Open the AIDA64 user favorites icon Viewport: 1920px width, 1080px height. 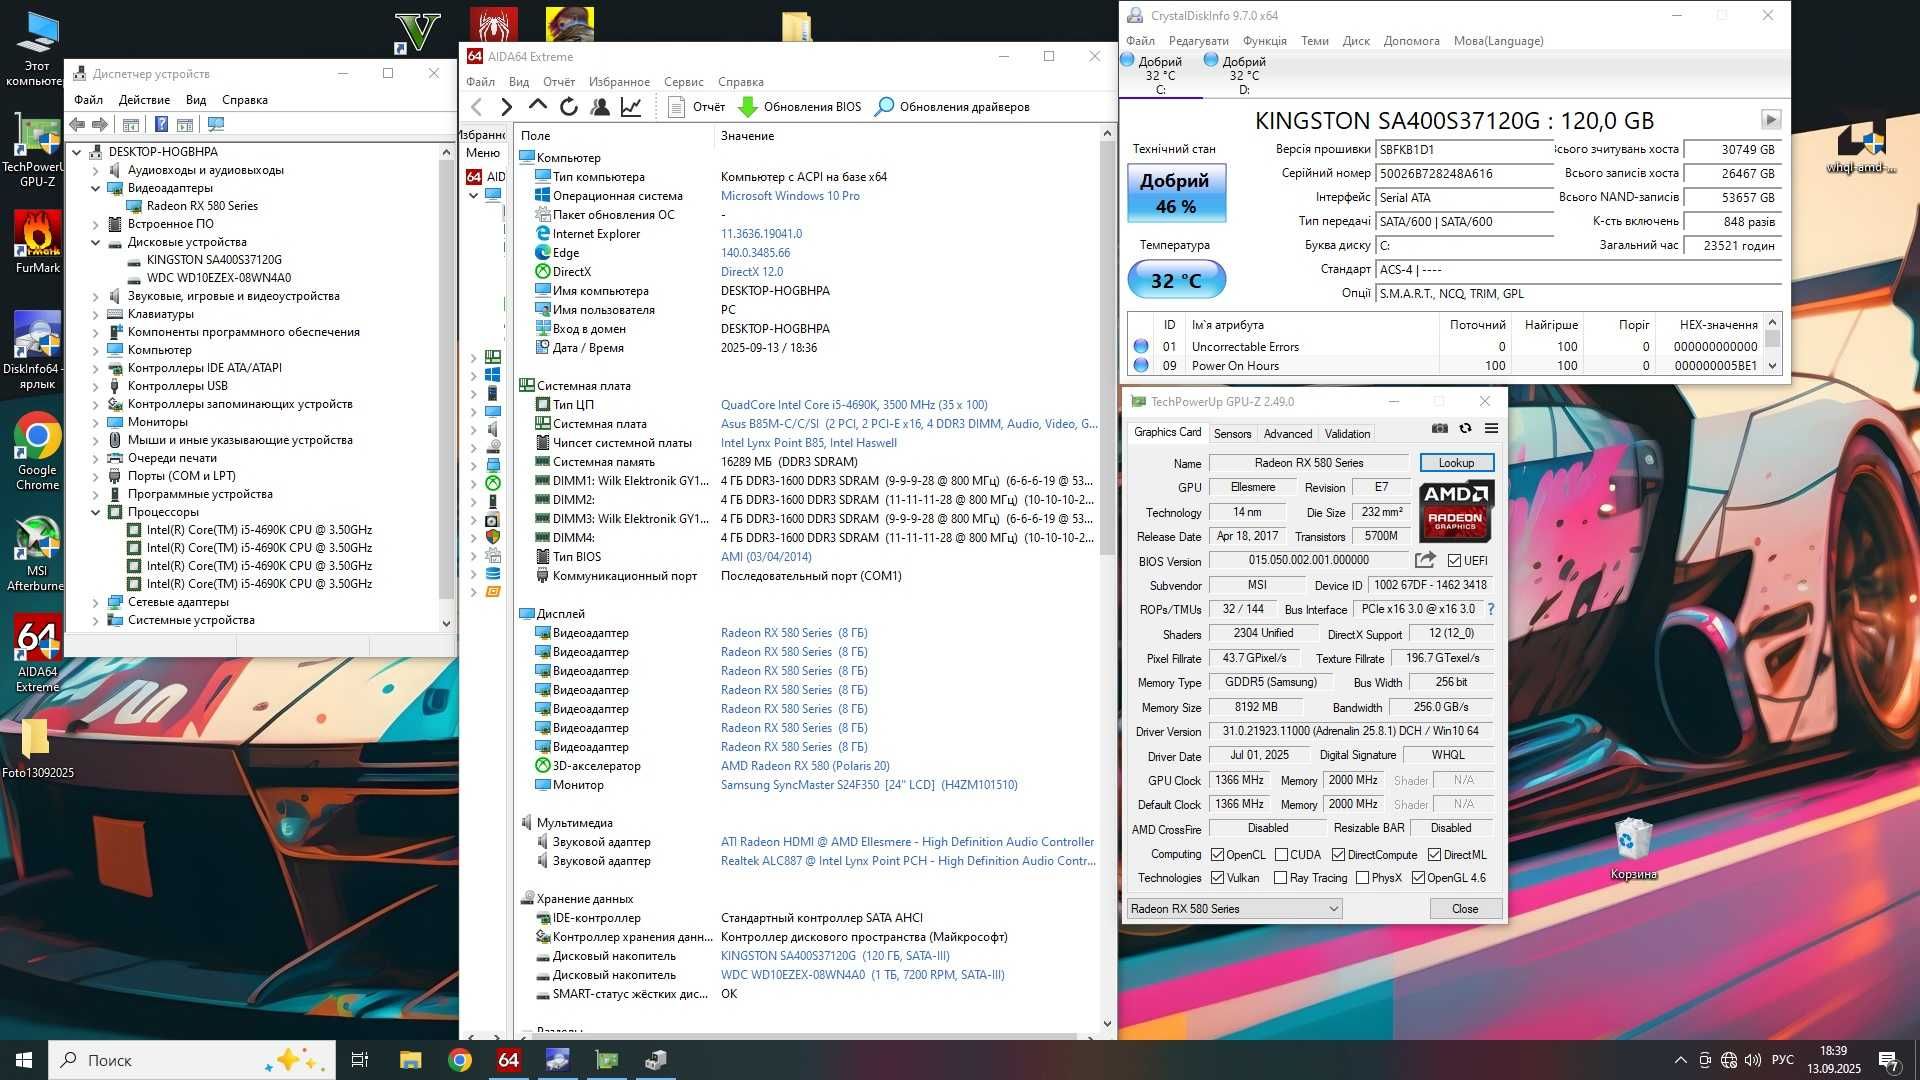(x=600, y=107)
